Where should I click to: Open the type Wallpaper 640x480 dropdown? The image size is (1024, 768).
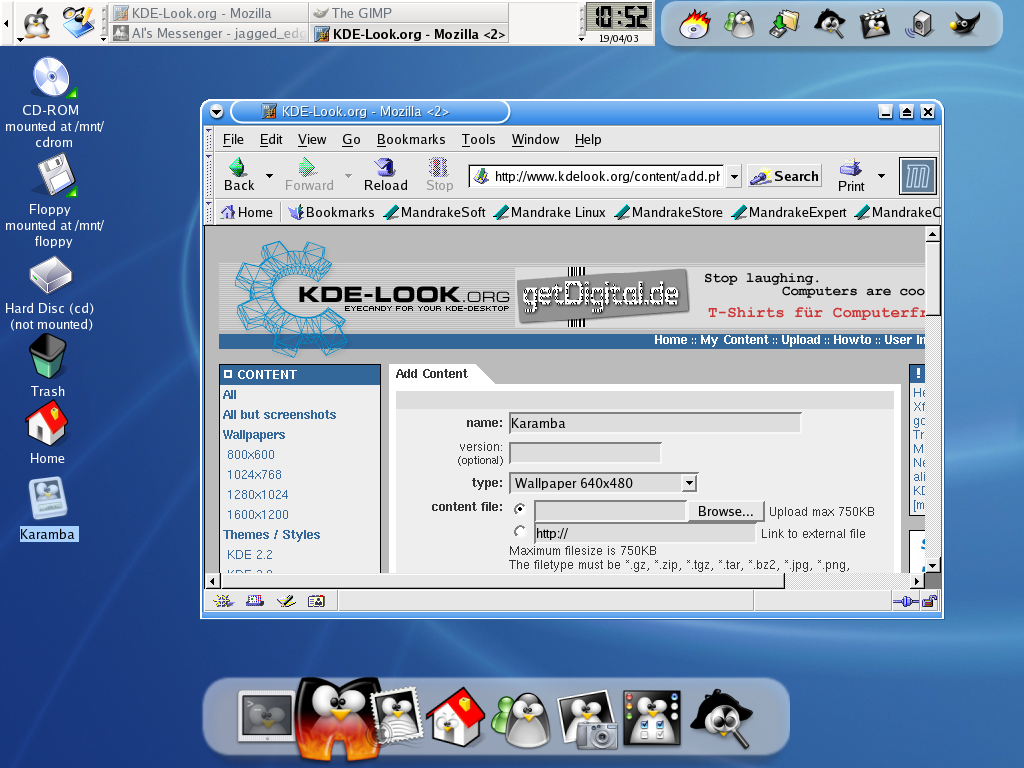tap(603, 483)
